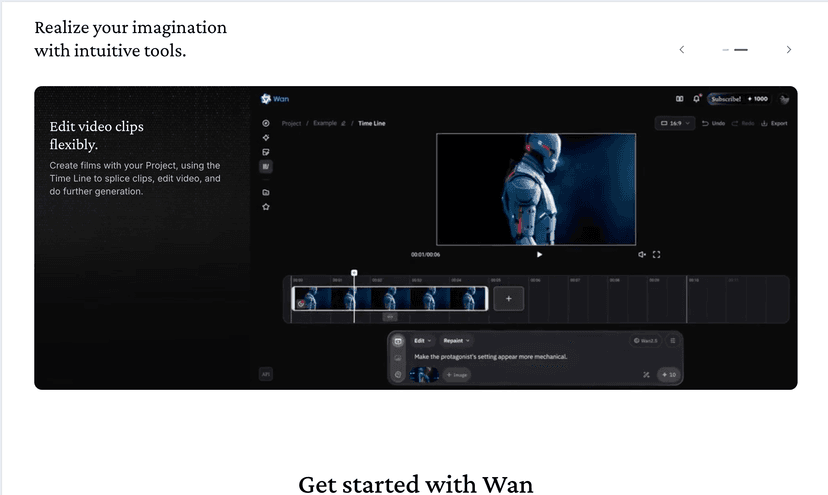The height and width of the screenshot is (495, 828).
Task: Click the 'Edit video clips flexibly.' heading
Action: pyautogui.click(x=97, y=135)
